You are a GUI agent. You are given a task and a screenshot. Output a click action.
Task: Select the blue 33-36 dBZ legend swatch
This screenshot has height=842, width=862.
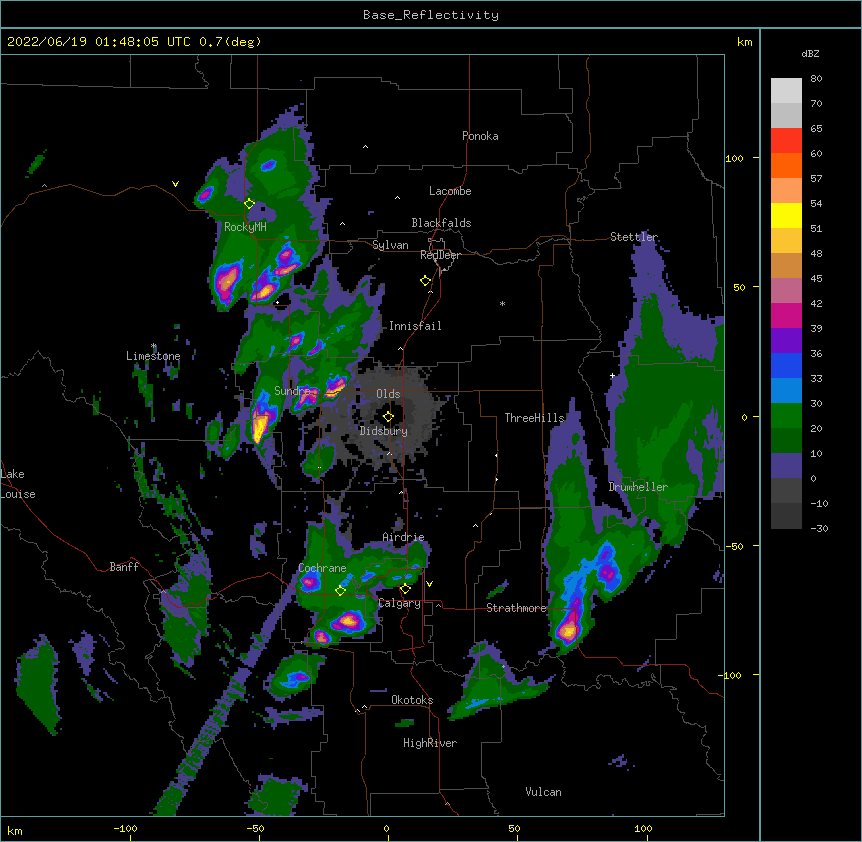(x=786, y=366)
